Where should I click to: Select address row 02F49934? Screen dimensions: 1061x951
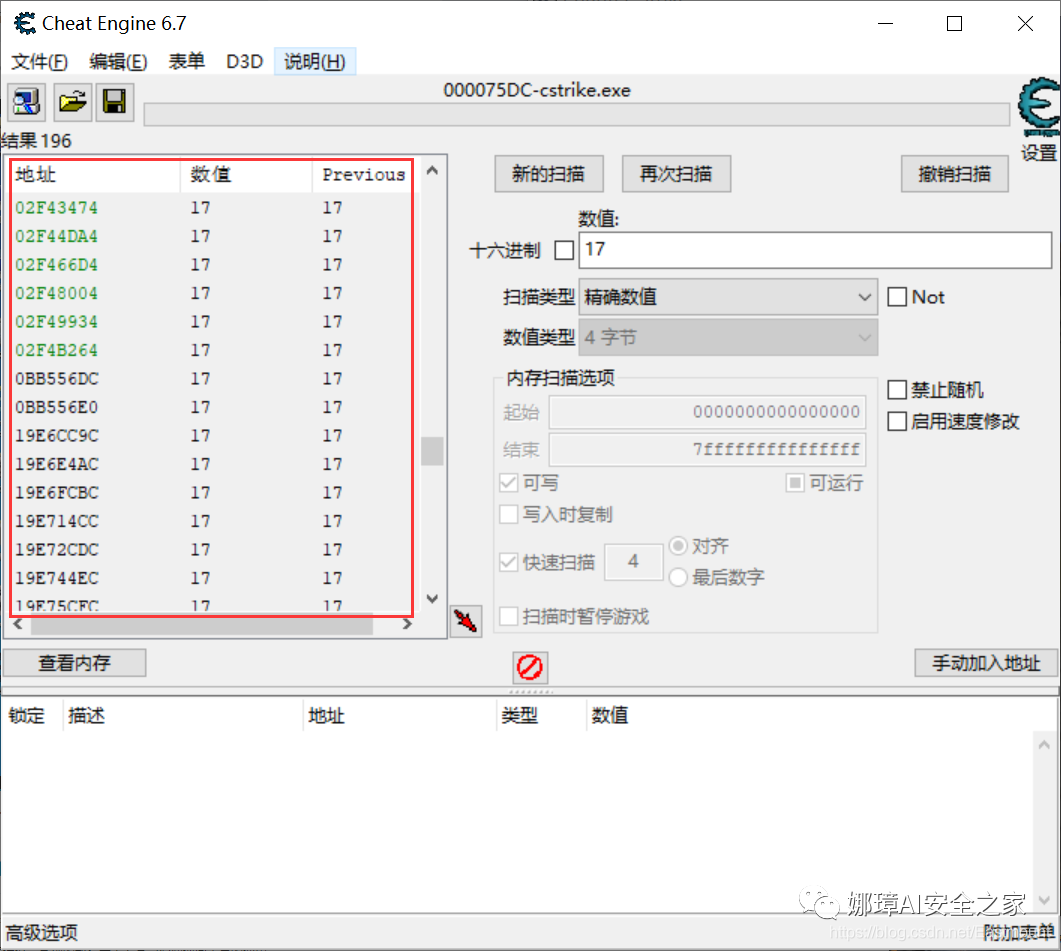click(212, 322)
